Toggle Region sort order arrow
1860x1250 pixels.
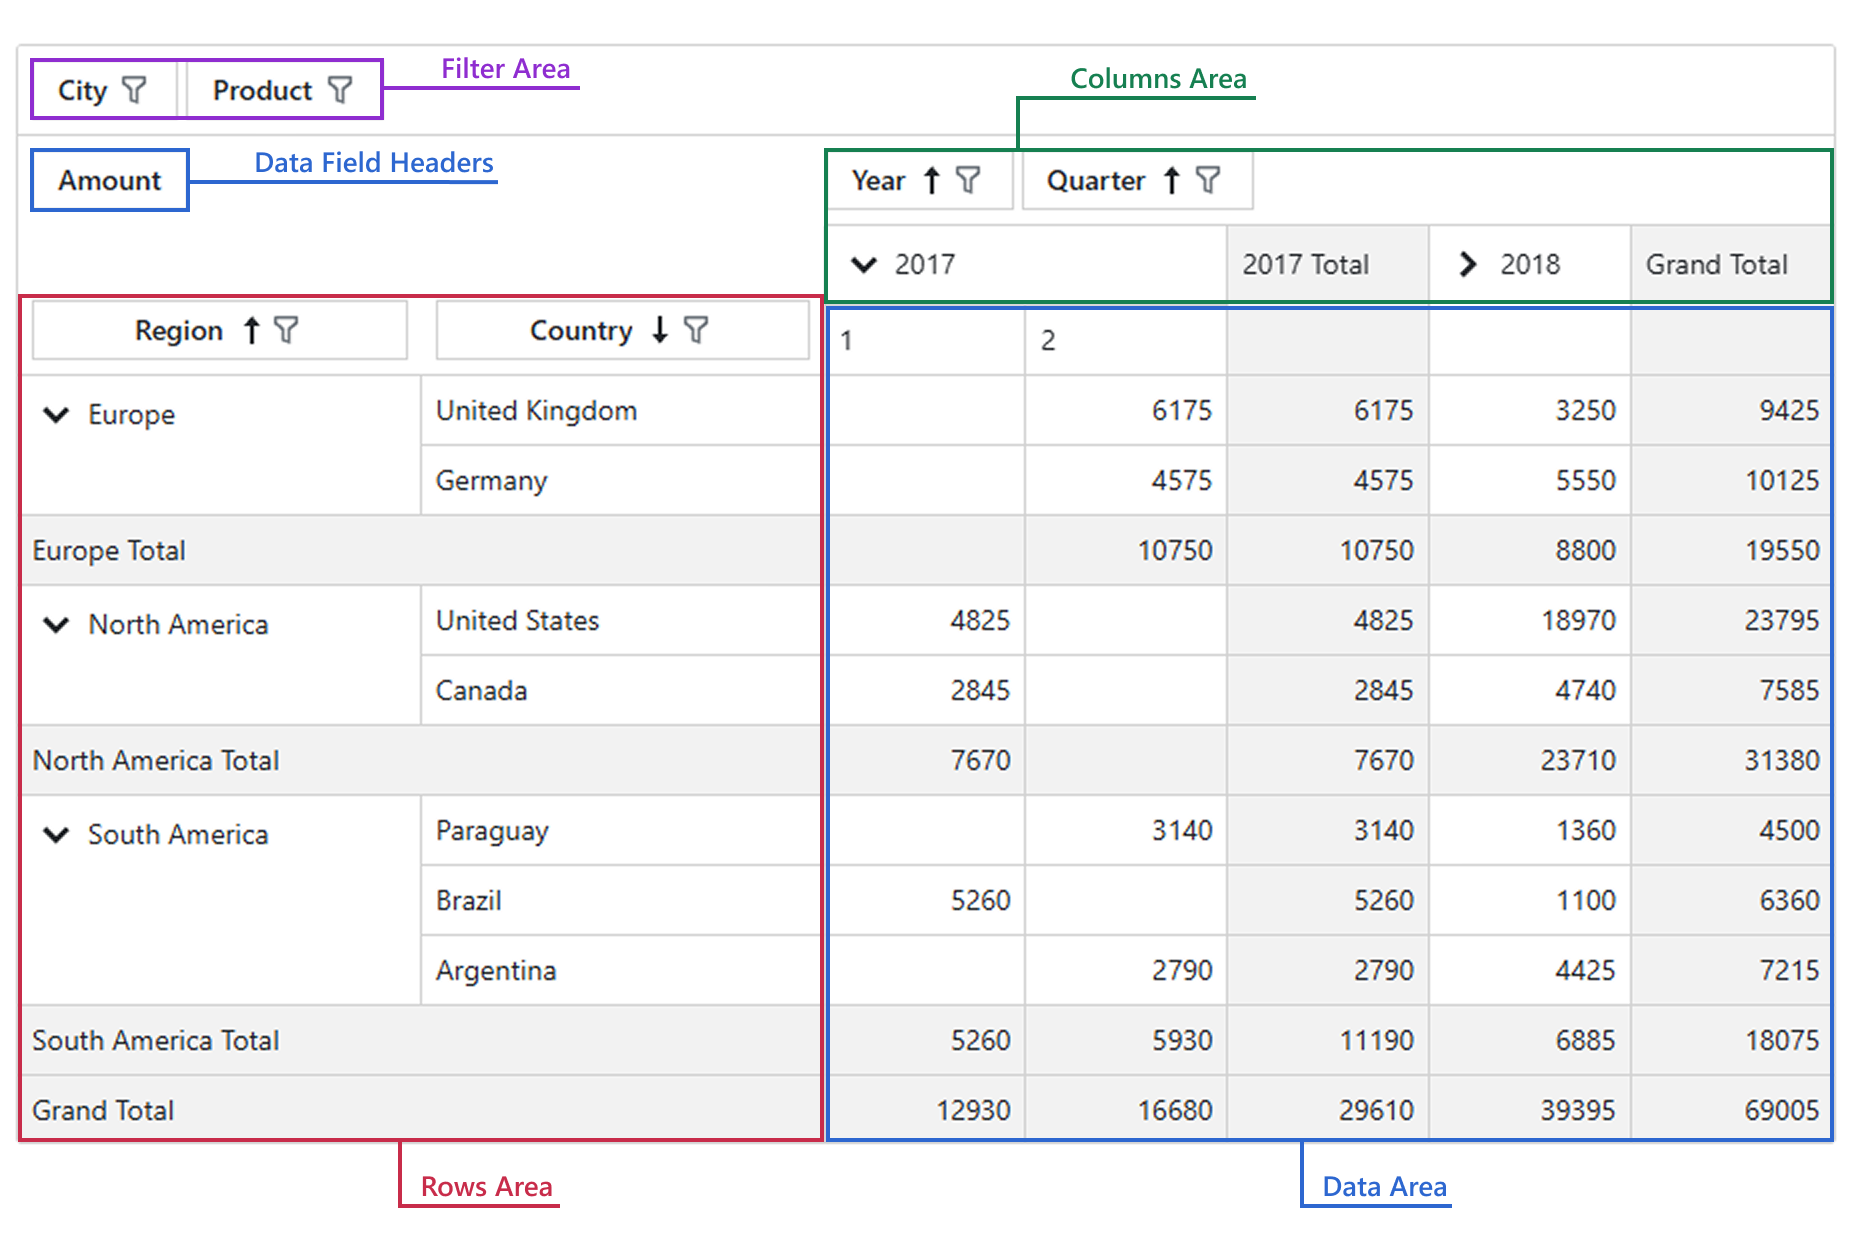click(252, 330)
